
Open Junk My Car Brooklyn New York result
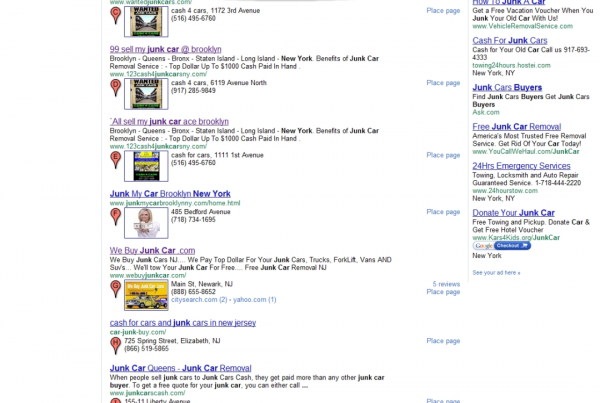pos(170,194)
